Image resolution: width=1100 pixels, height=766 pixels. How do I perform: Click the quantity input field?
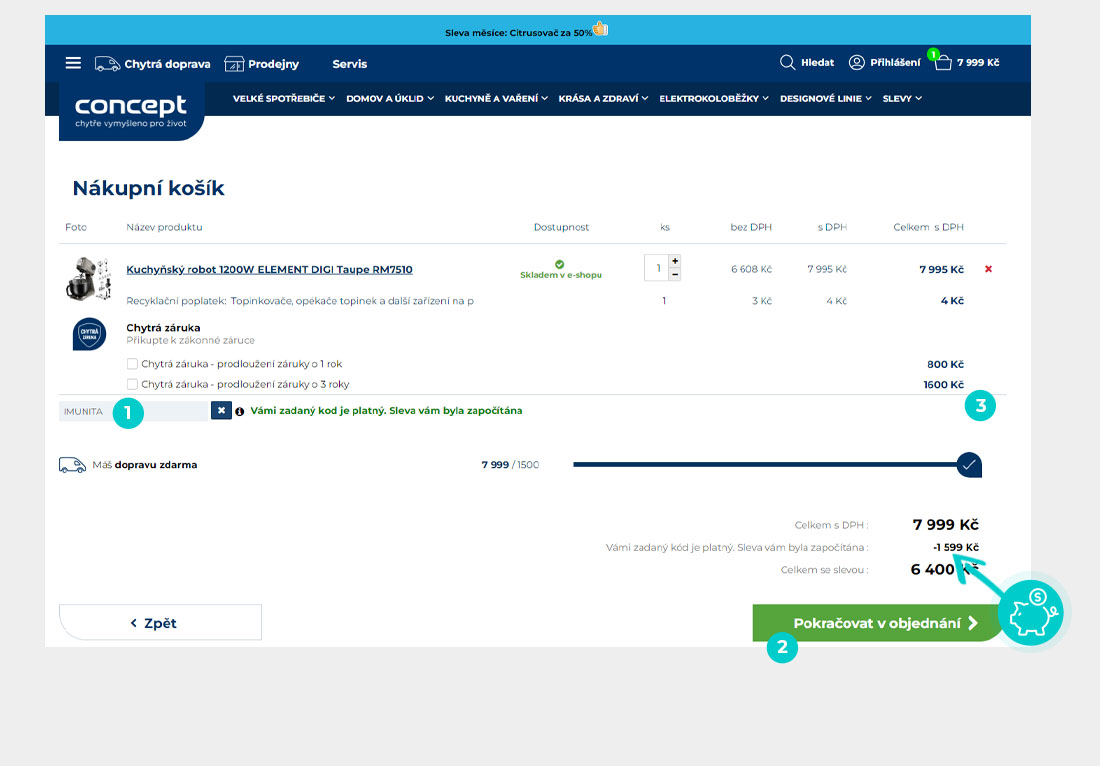coord(657,268)
